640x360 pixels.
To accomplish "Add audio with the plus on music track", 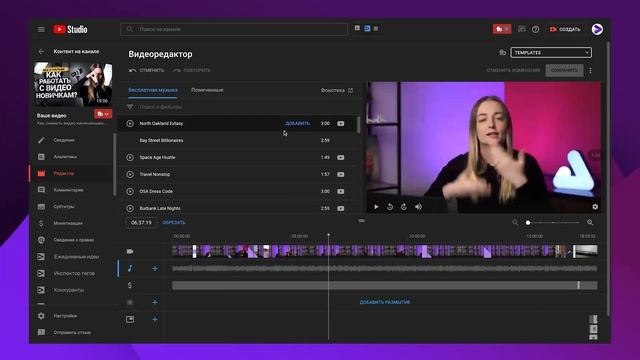I will (155, 269).
